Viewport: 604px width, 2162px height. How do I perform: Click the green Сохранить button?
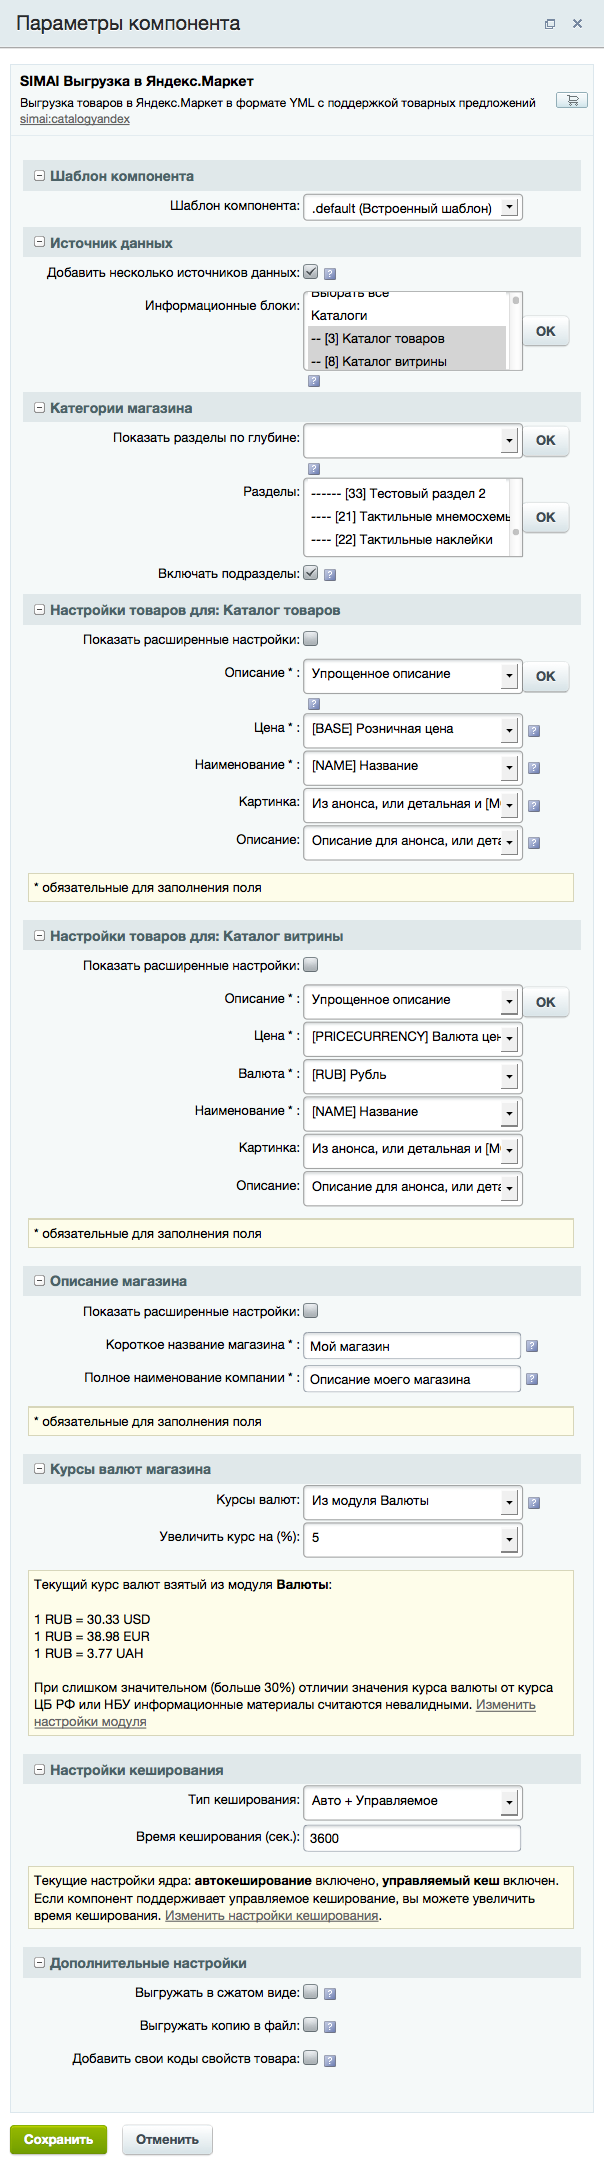58,2139
